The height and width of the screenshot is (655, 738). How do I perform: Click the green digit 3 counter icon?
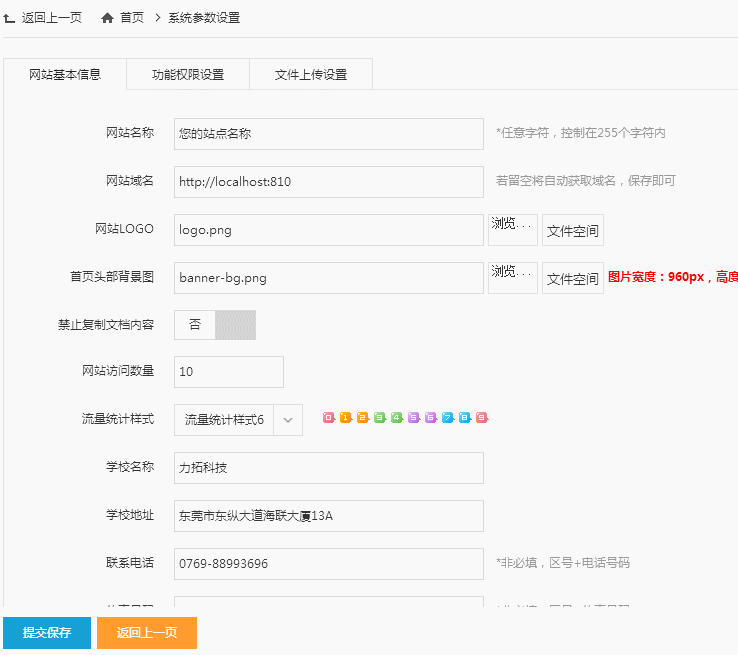(x=379, y=418)
